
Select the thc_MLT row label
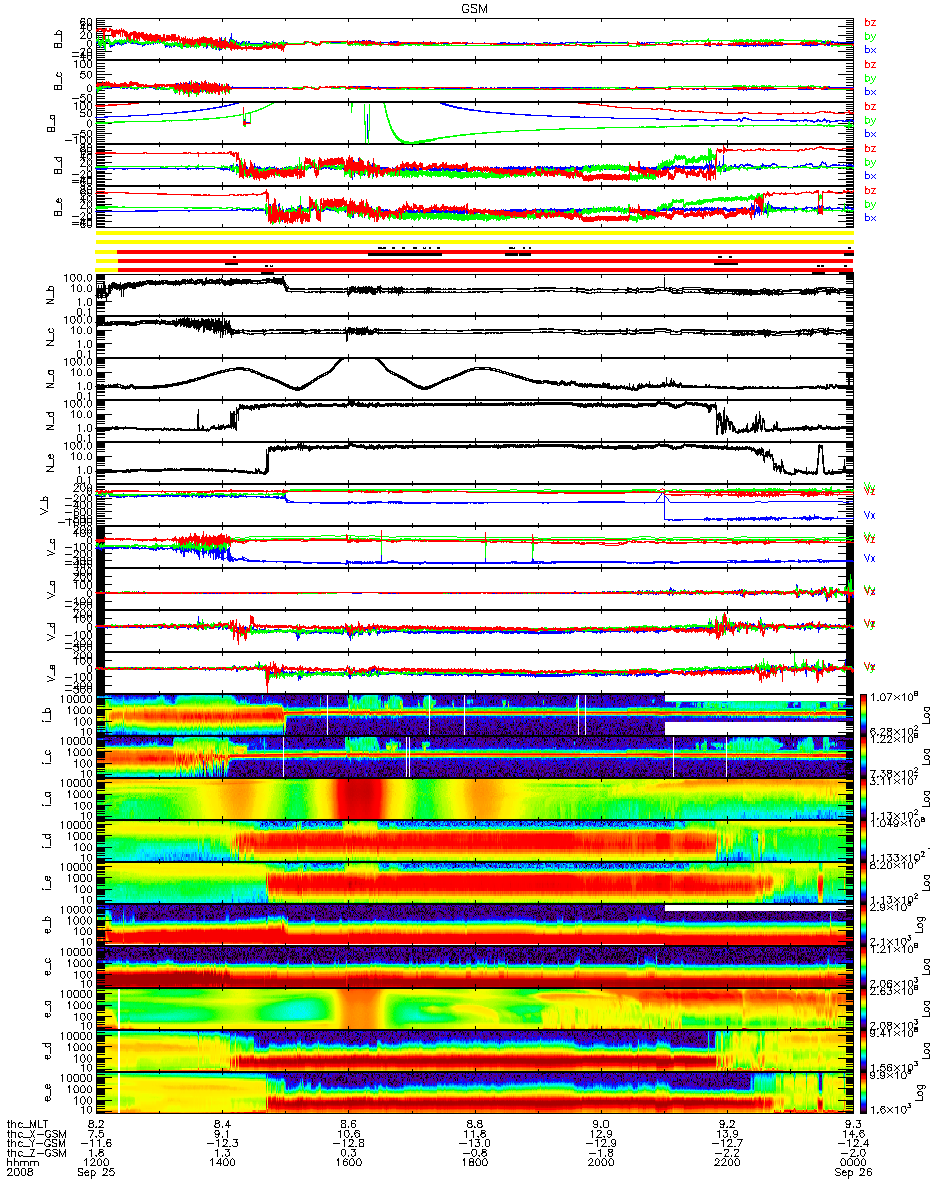[x=29, y=1124]
